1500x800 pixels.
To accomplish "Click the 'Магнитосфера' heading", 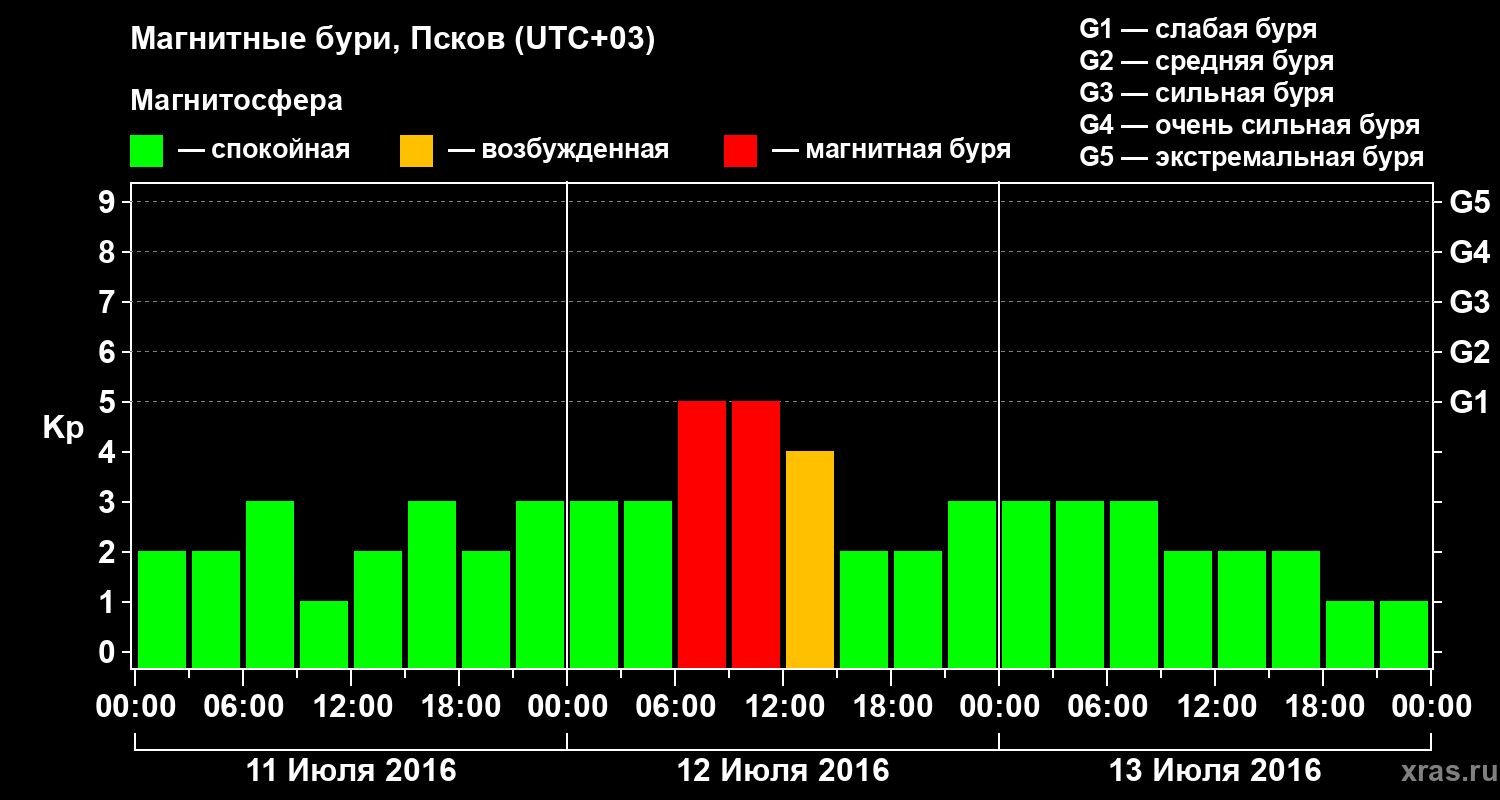I will 237,101.
